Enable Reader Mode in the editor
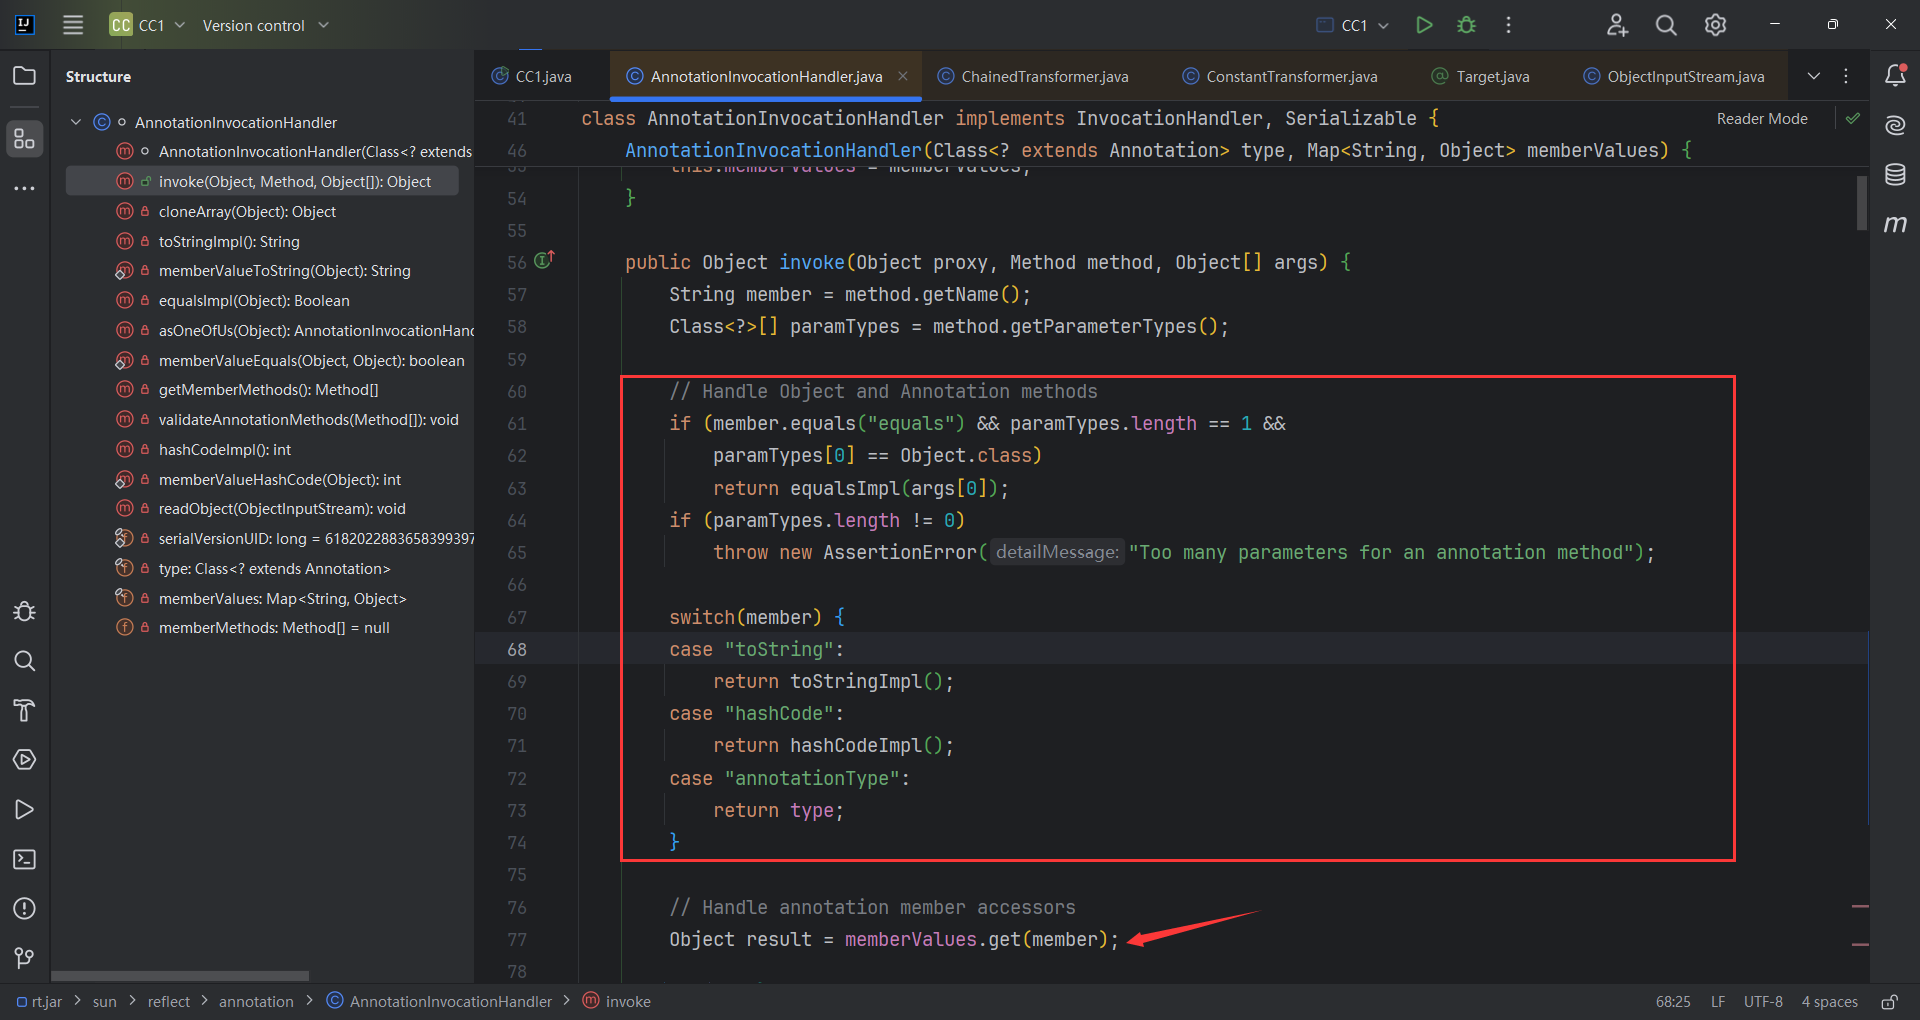The width and height of the screenshot is (1920, 1020). click(x=1762, y=118)
